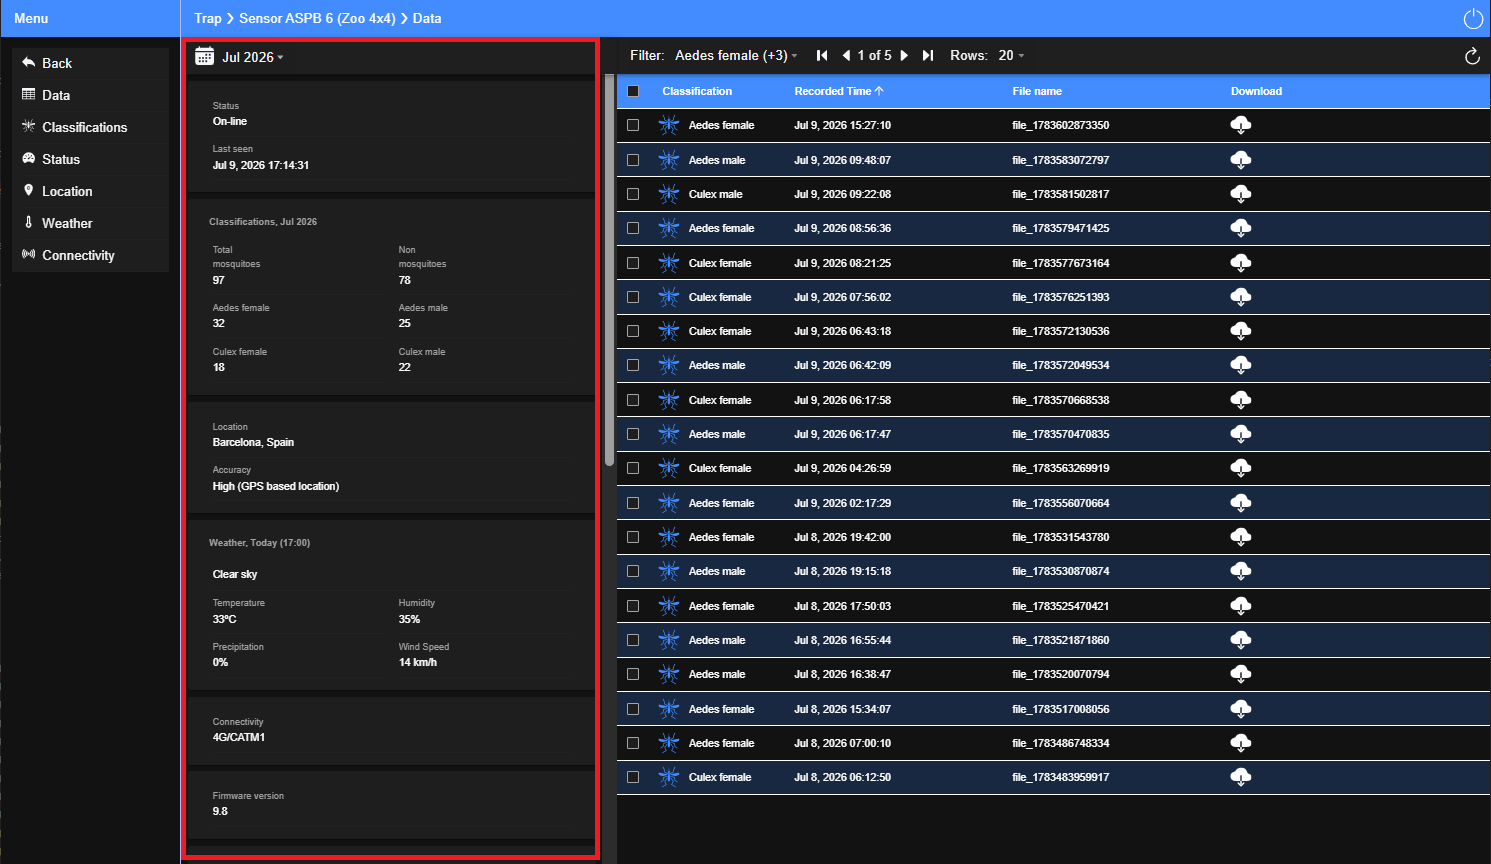This screenshot has width=1491, height=864.
Task: Download file_1783572130536
Action: 1241,331
